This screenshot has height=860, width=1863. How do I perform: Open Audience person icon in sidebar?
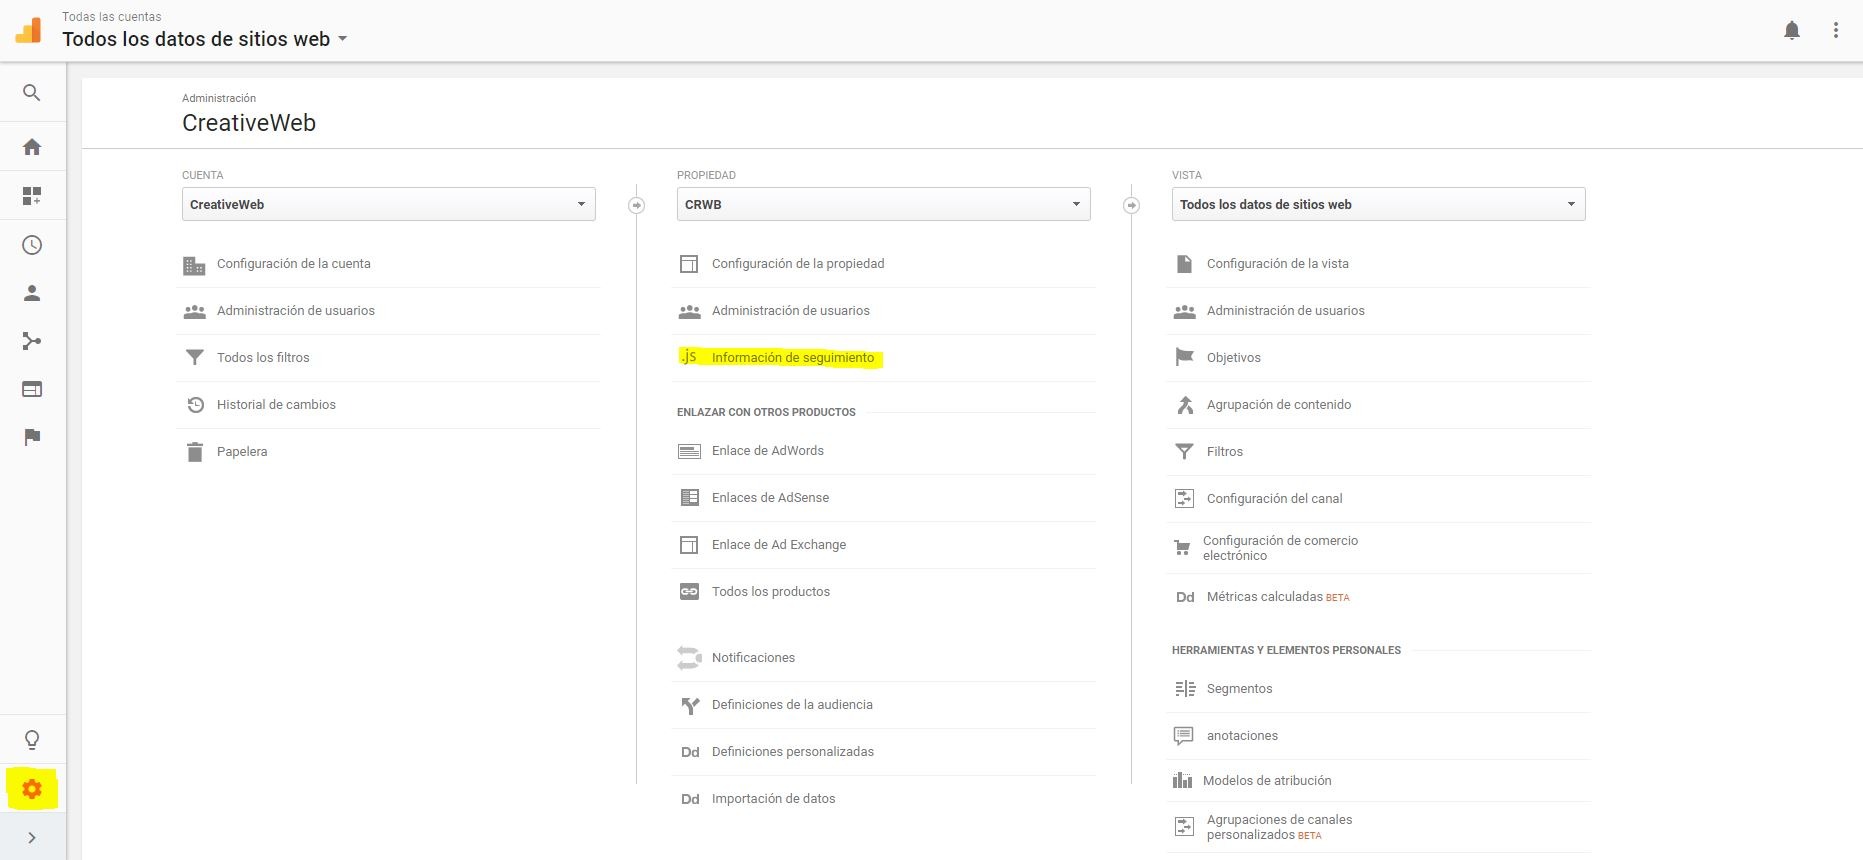coord(32,293)
